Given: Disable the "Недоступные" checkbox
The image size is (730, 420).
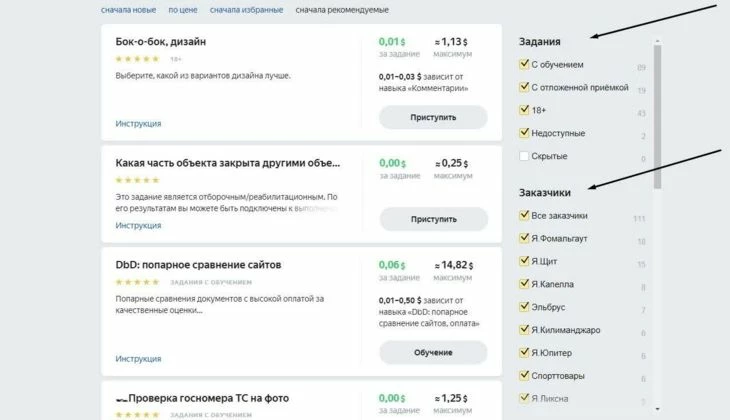Looking at the screenshot, I should pos(524,132).
